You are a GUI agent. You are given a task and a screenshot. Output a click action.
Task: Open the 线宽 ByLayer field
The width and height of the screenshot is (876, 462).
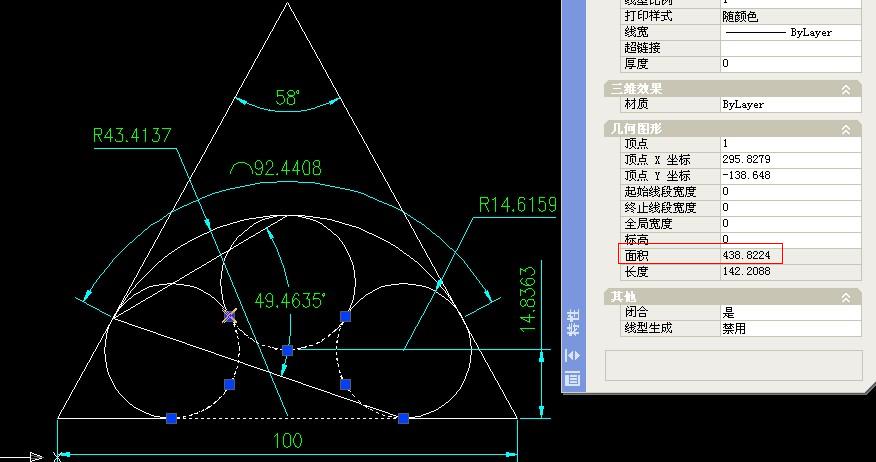791,32
